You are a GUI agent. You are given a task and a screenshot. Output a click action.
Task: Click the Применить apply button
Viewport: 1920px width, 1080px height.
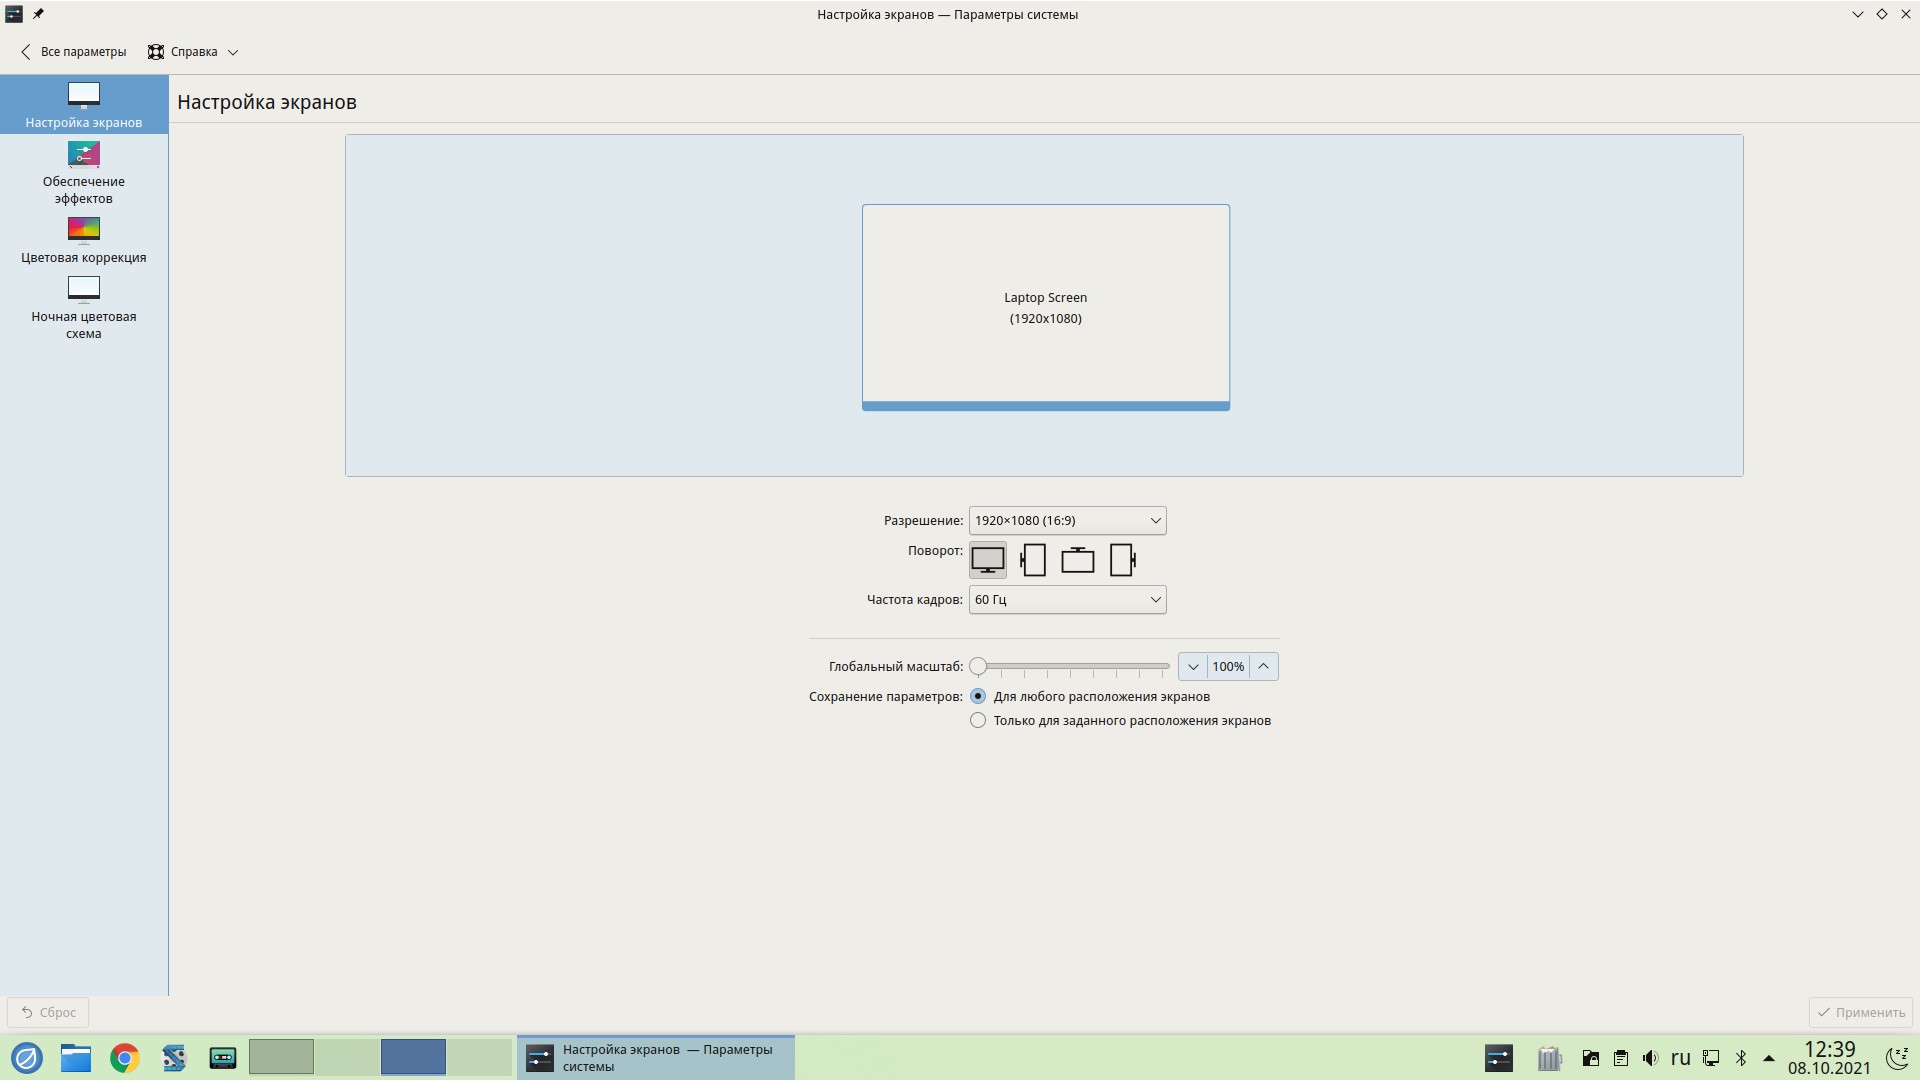(x=1861, y=1012)
